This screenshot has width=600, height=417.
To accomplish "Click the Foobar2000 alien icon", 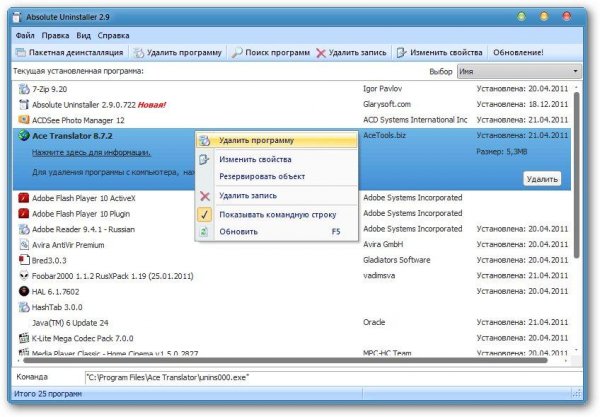I will point(24,276).
